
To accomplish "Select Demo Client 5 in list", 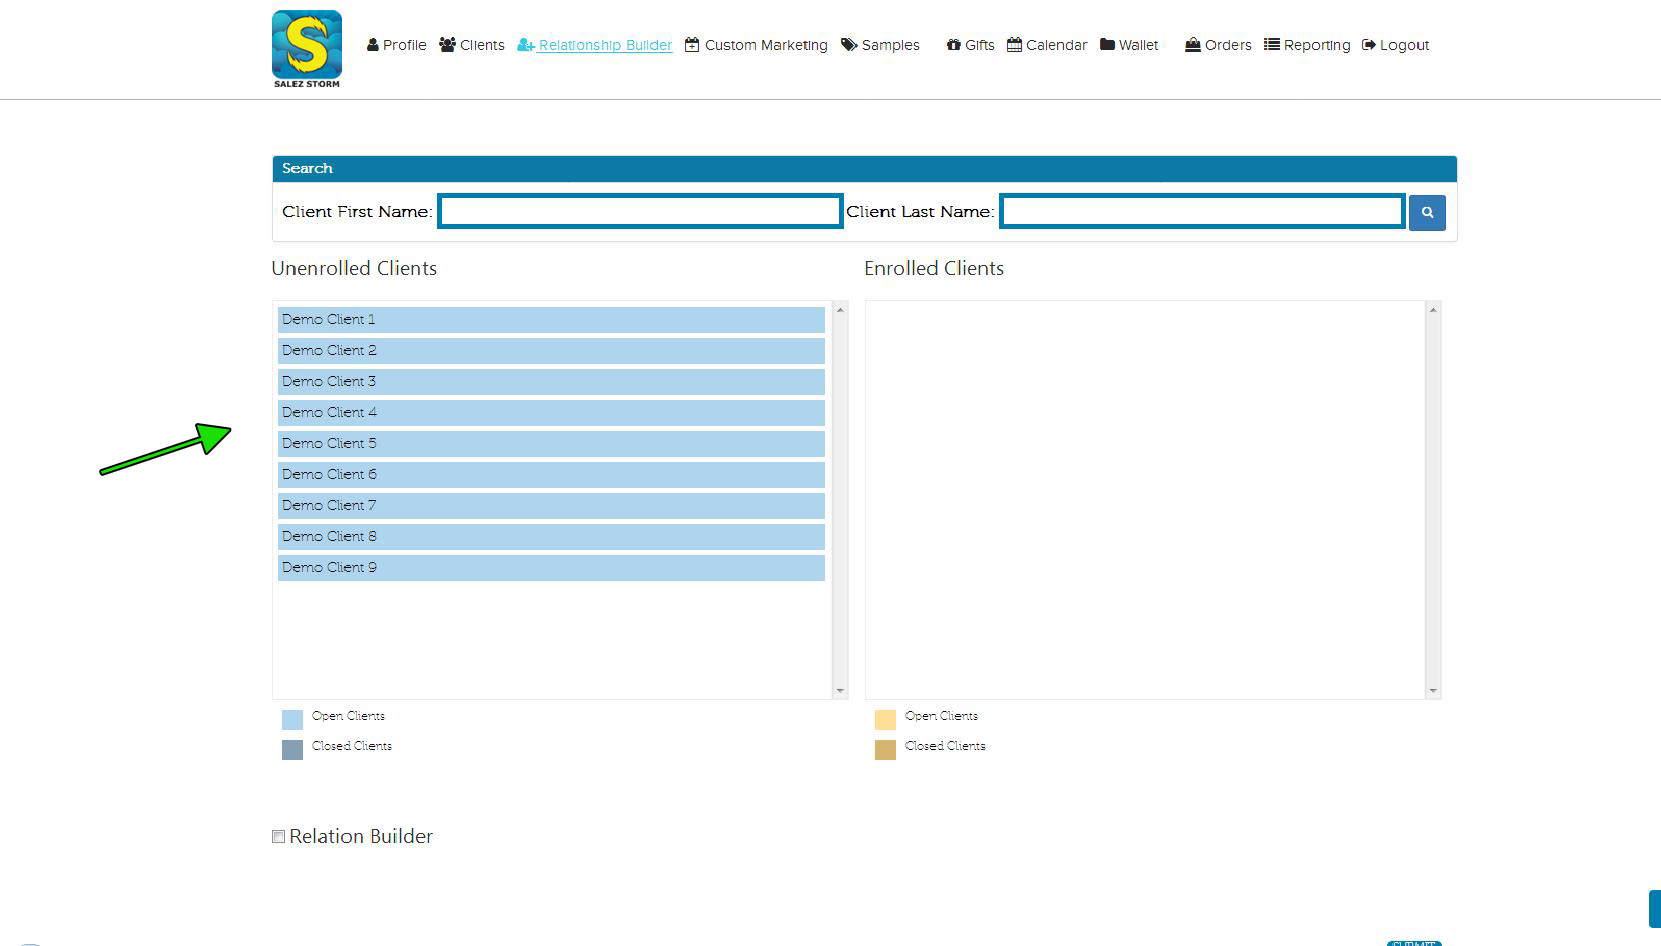I will pyautogui.click(x=551, y=444).
